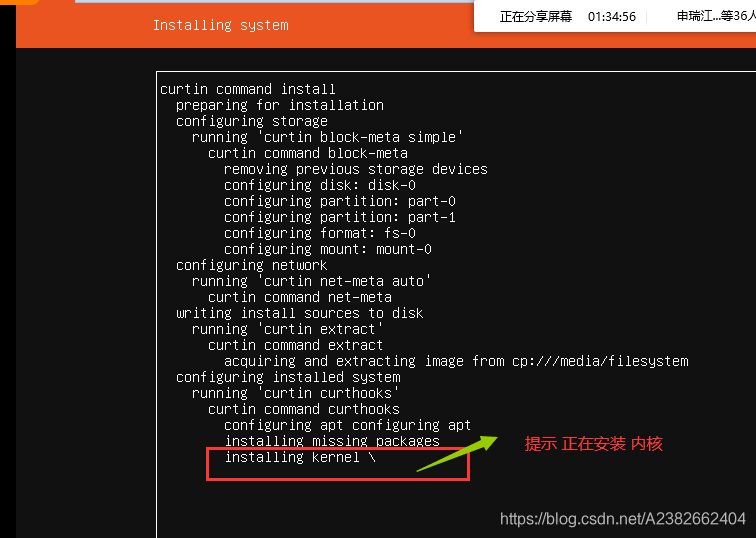Click the line running 'curtin net-meta auto'
756x538 pixels.
(311, 281)
